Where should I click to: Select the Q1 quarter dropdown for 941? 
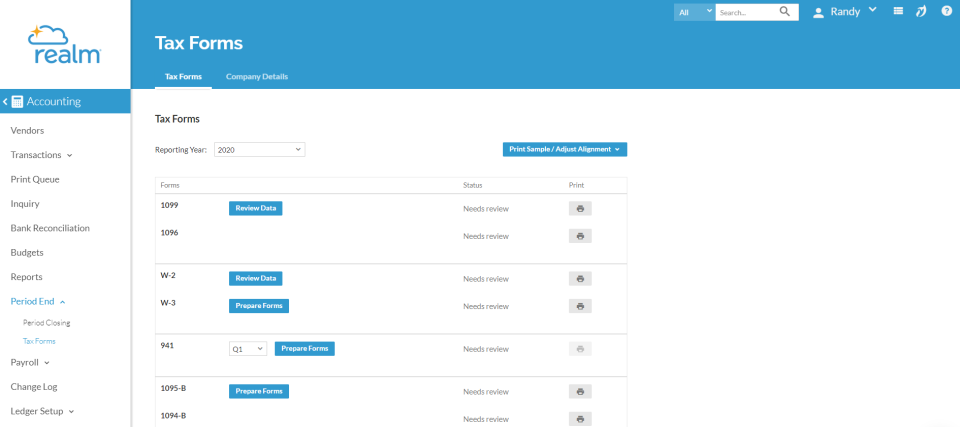click(x=248, y=349)
